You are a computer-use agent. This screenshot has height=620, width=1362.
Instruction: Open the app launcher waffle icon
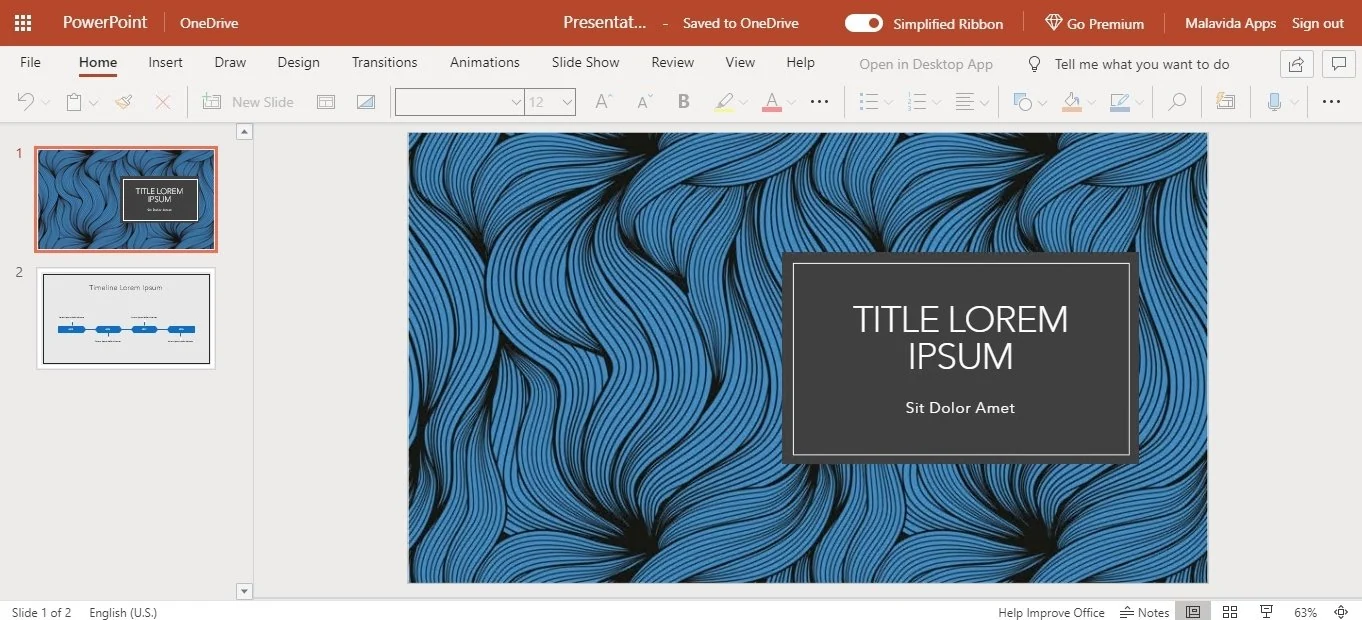click(x=22, y=23)
